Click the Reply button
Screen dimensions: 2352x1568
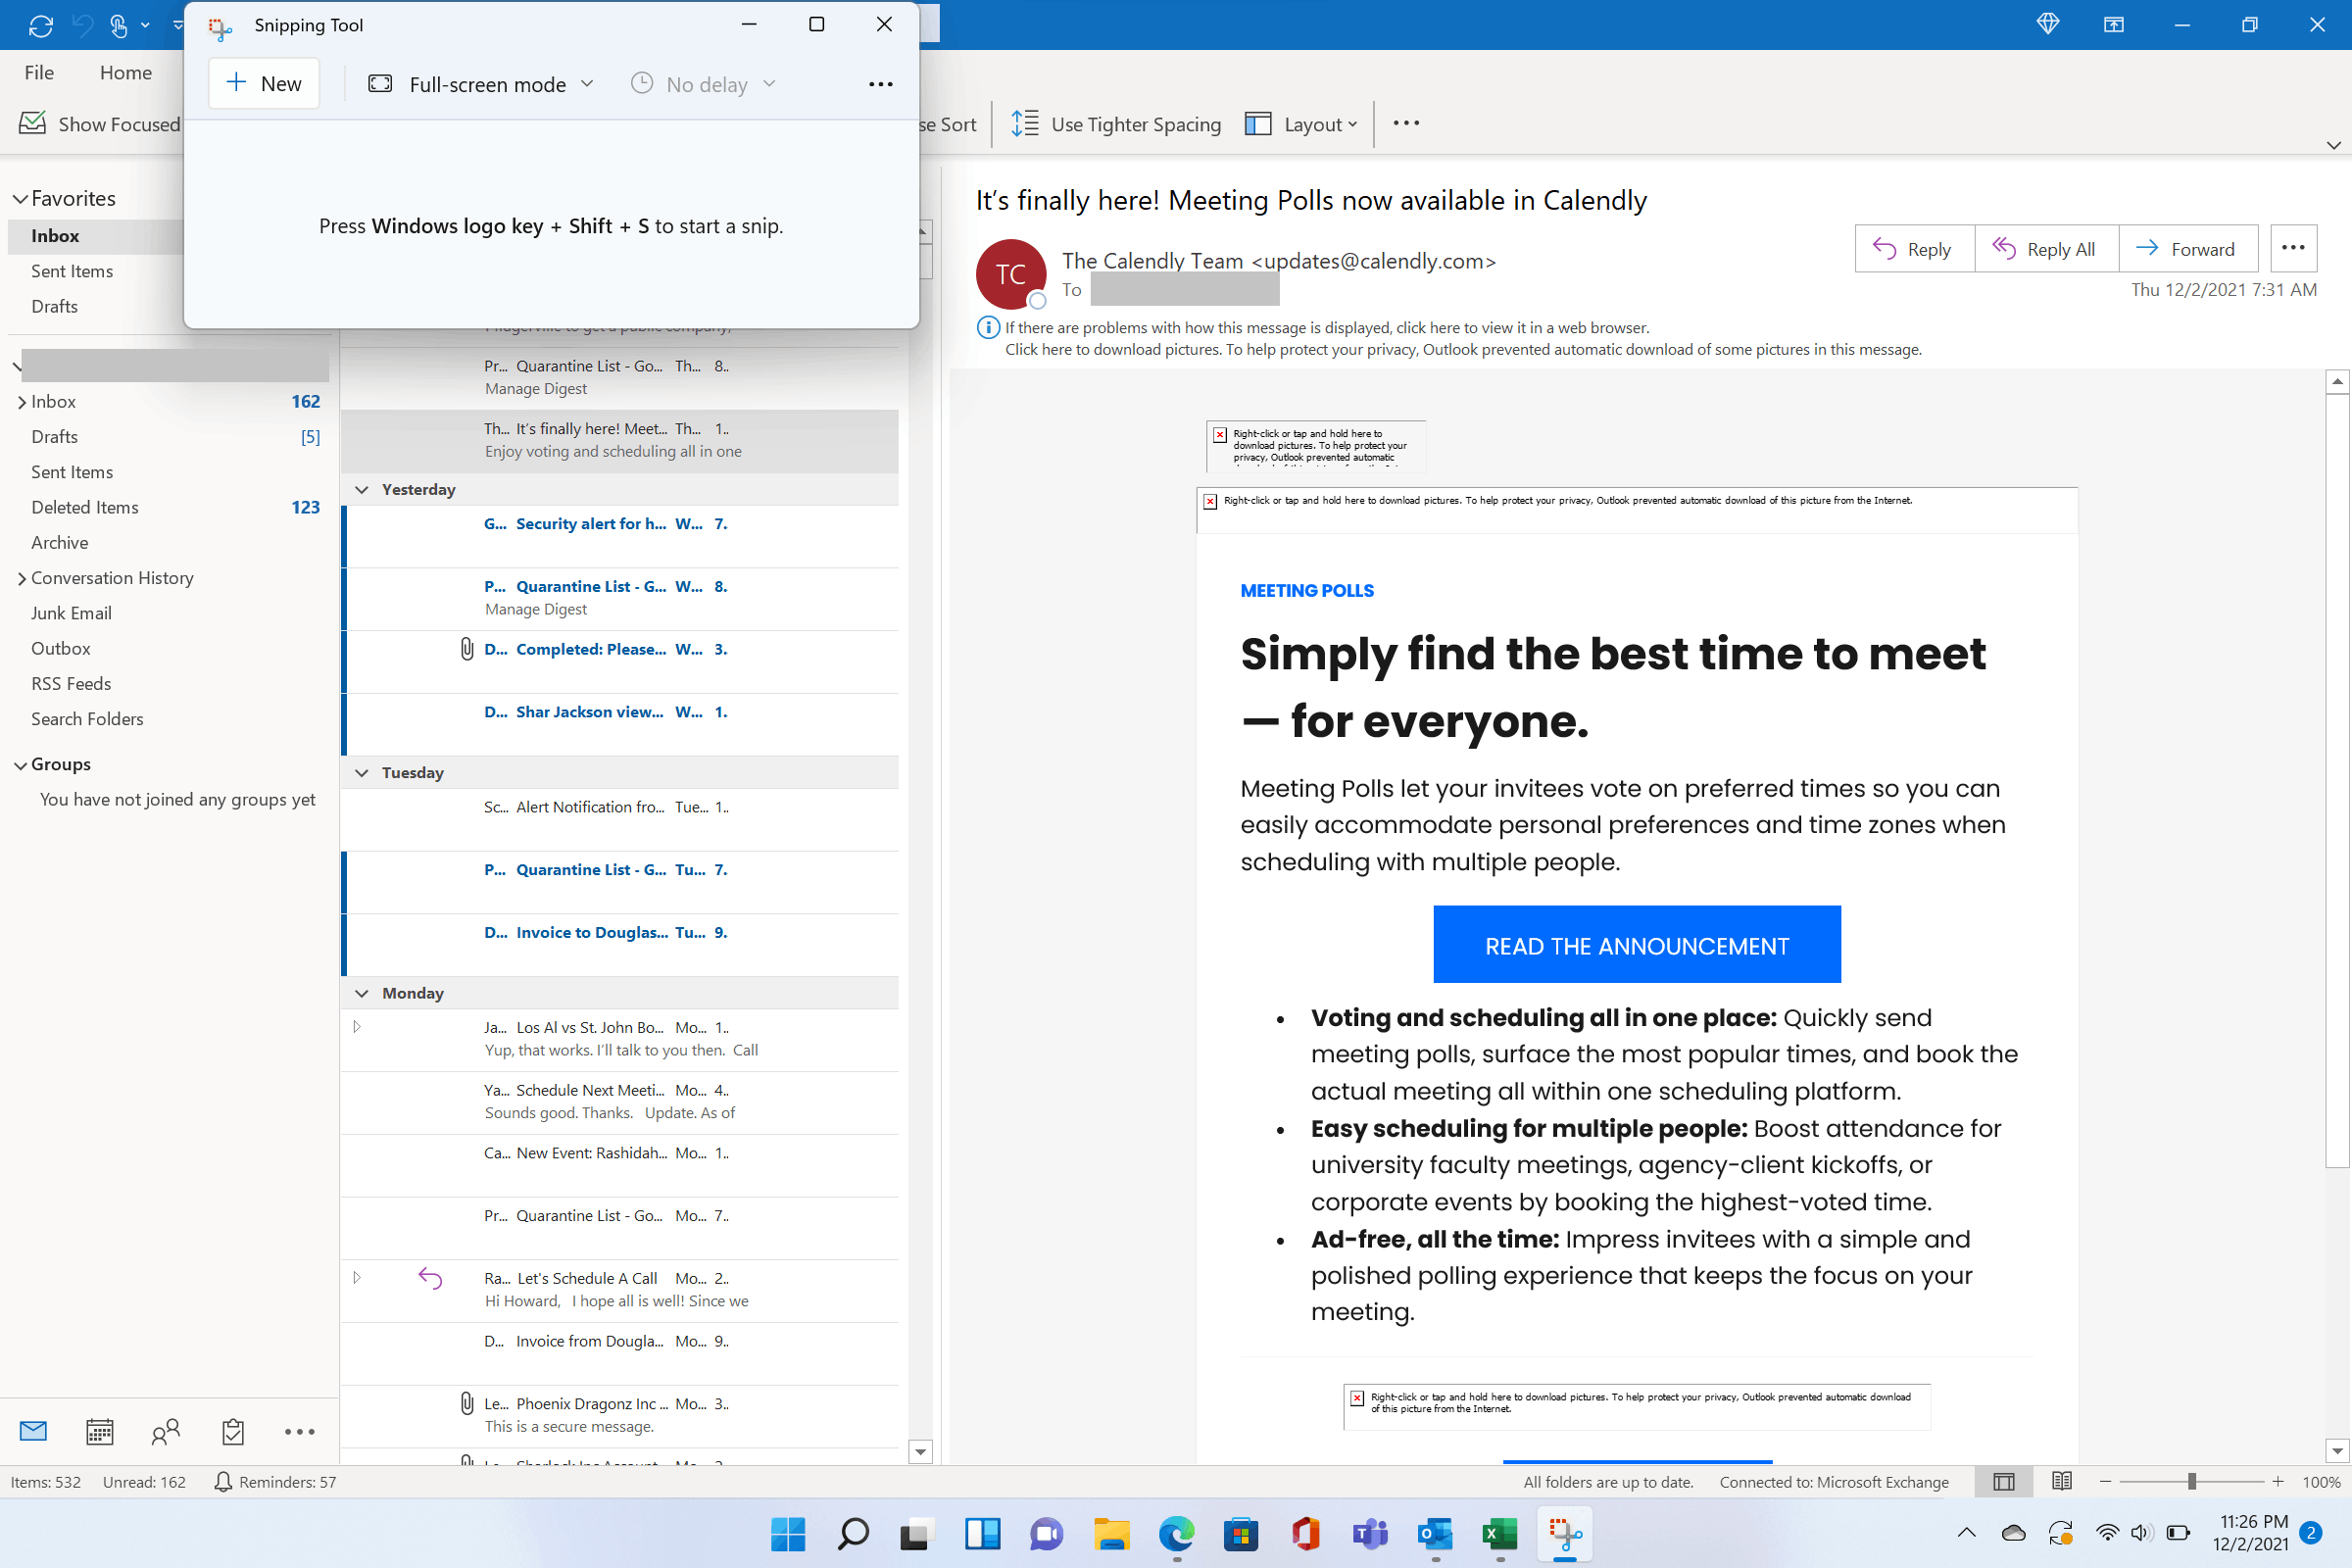[1914, 248]
